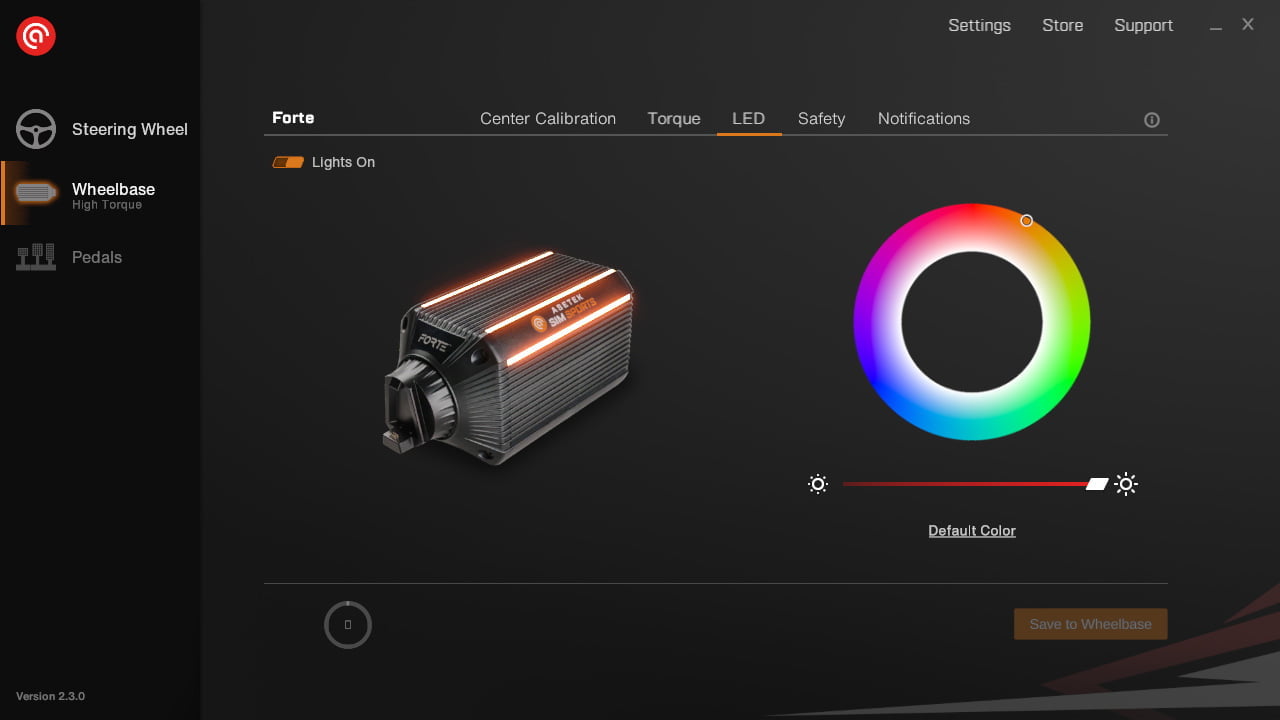Select the LED tab
This screenshot has width=1280, height=720.
click(x=748, y=119)
